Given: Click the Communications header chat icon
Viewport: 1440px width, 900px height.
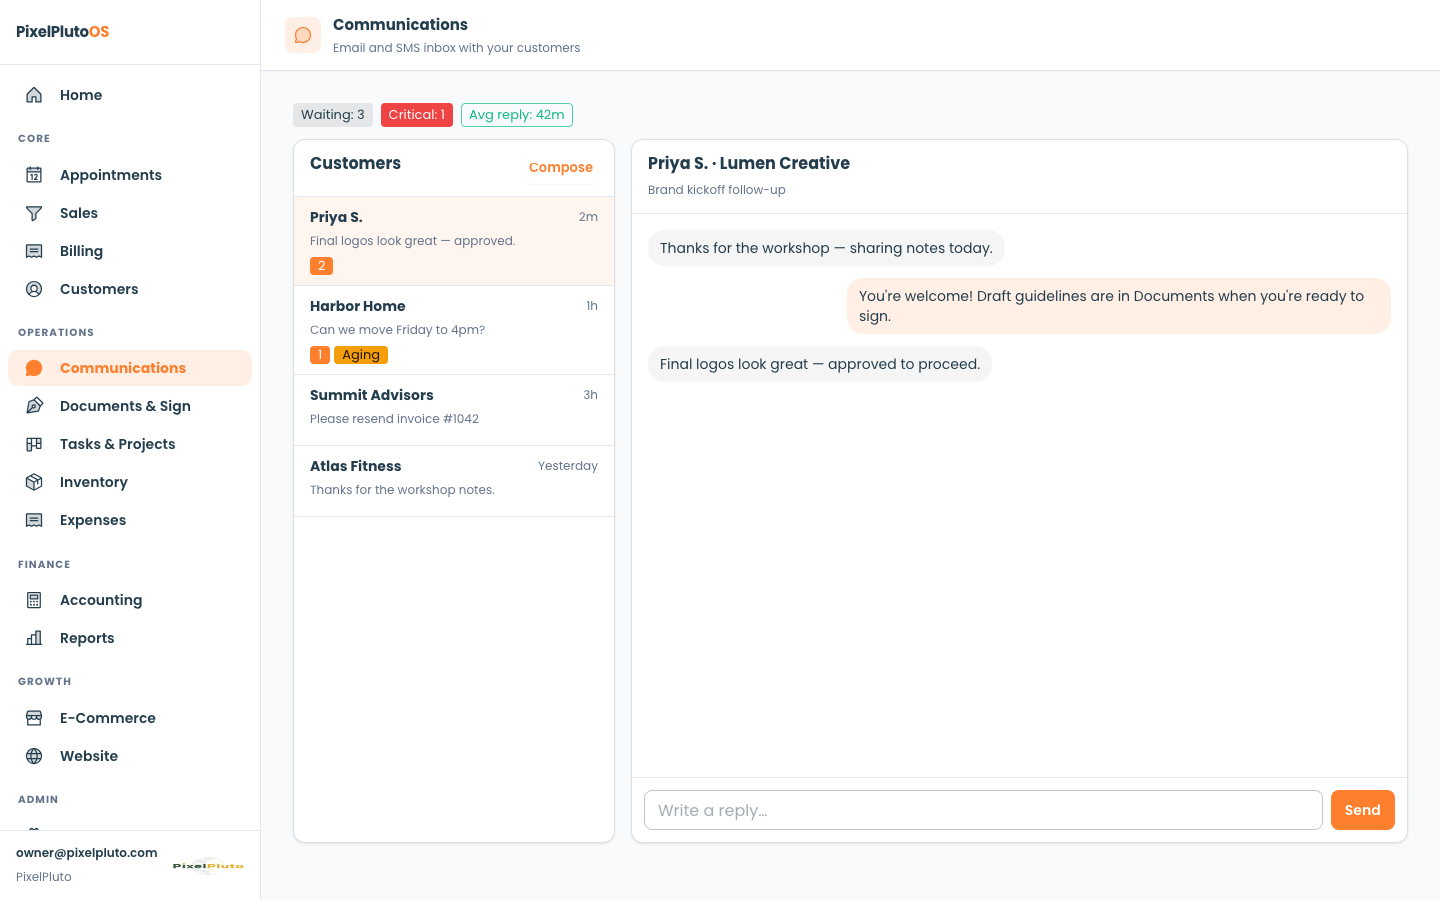Looking at the screenshot, I should point(303,35).
